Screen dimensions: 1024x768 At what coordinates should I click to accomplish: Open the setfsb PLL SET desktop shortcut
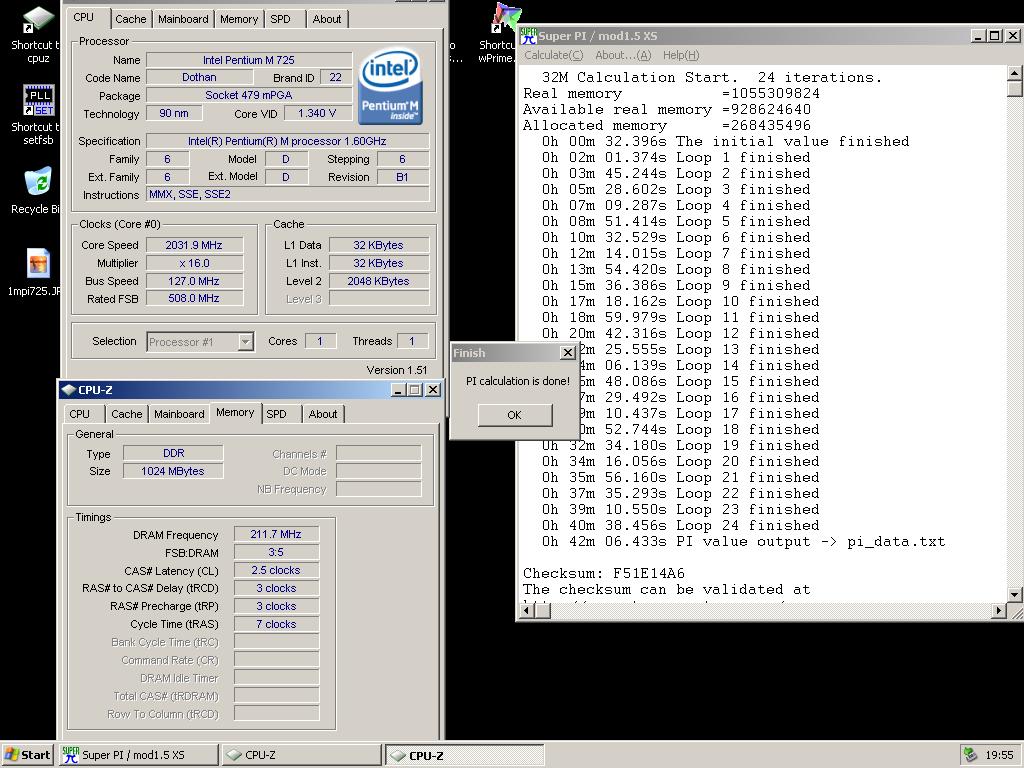(39, 100)
